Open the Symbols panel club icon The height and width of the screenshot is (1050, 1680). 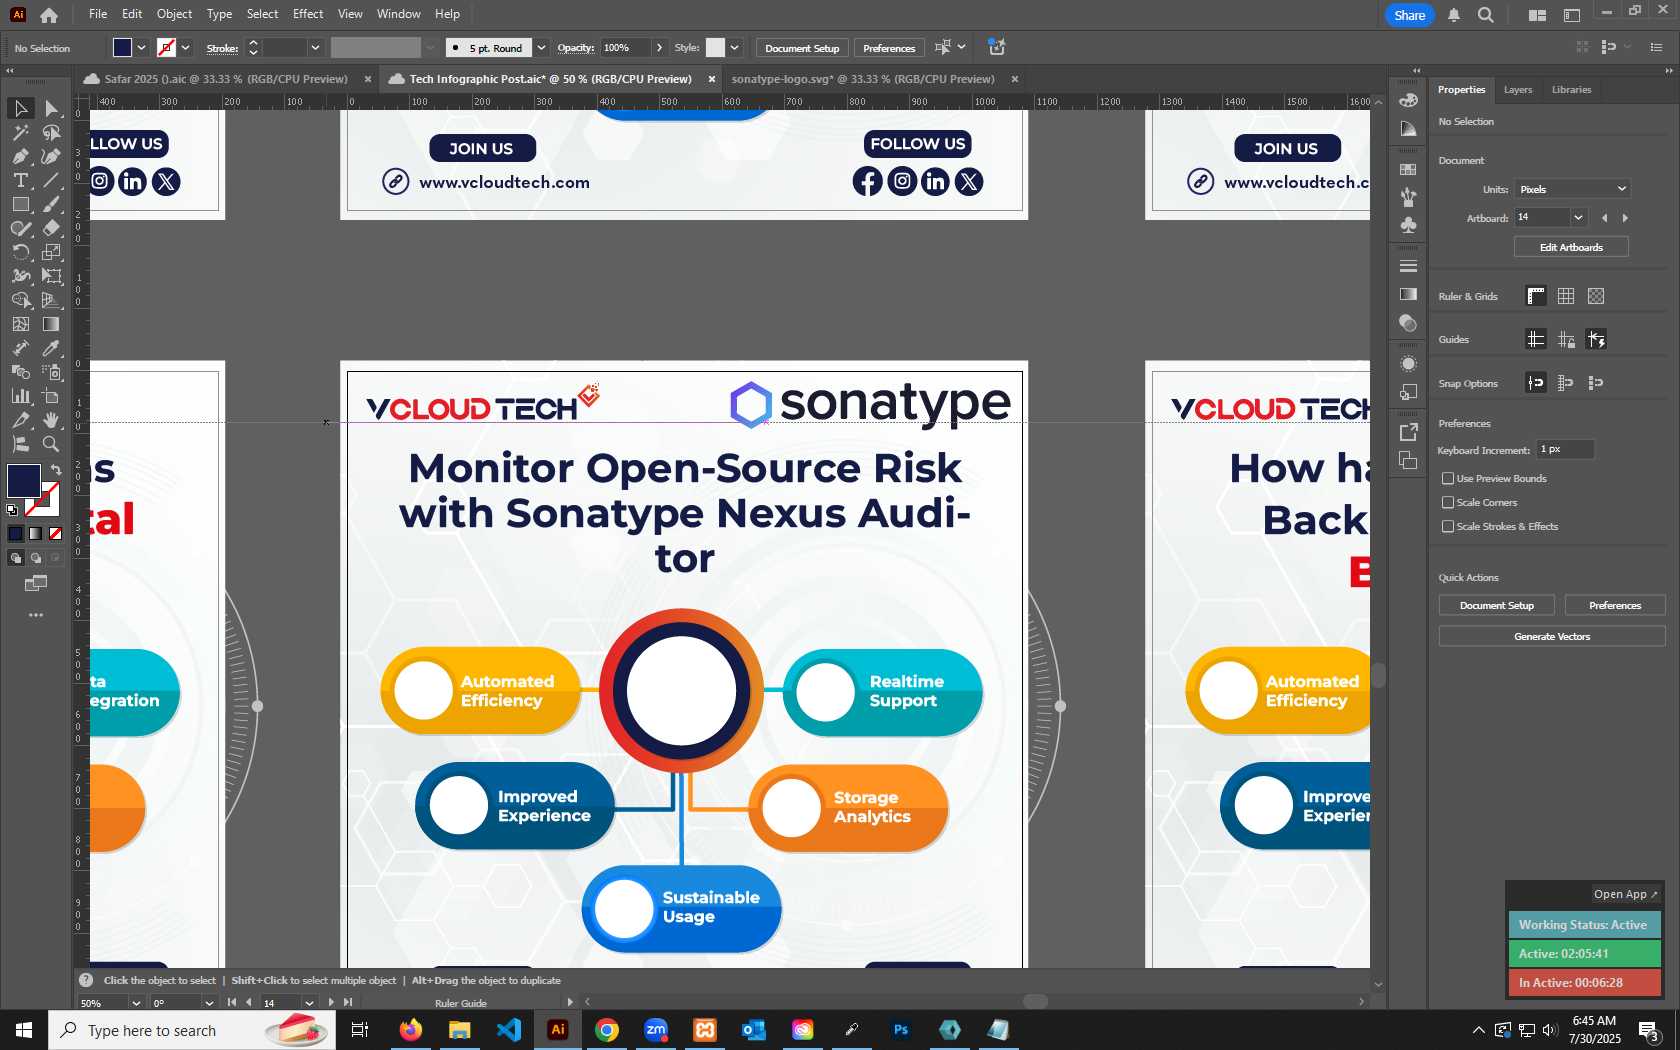1408,225
